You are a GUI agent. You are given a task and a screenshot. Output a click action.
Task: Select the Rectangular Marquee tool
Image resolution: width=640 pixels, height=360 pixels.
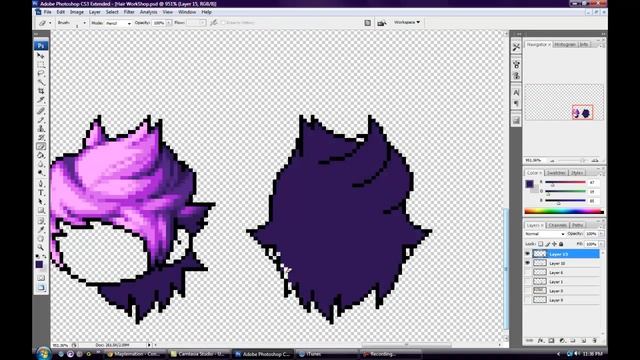point(41,64)
